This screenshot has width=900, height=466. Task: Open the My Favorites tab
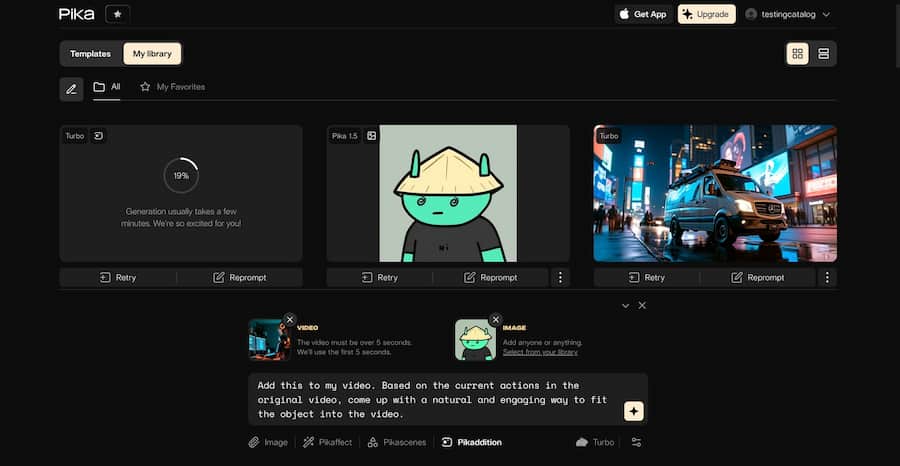point(173,87)
